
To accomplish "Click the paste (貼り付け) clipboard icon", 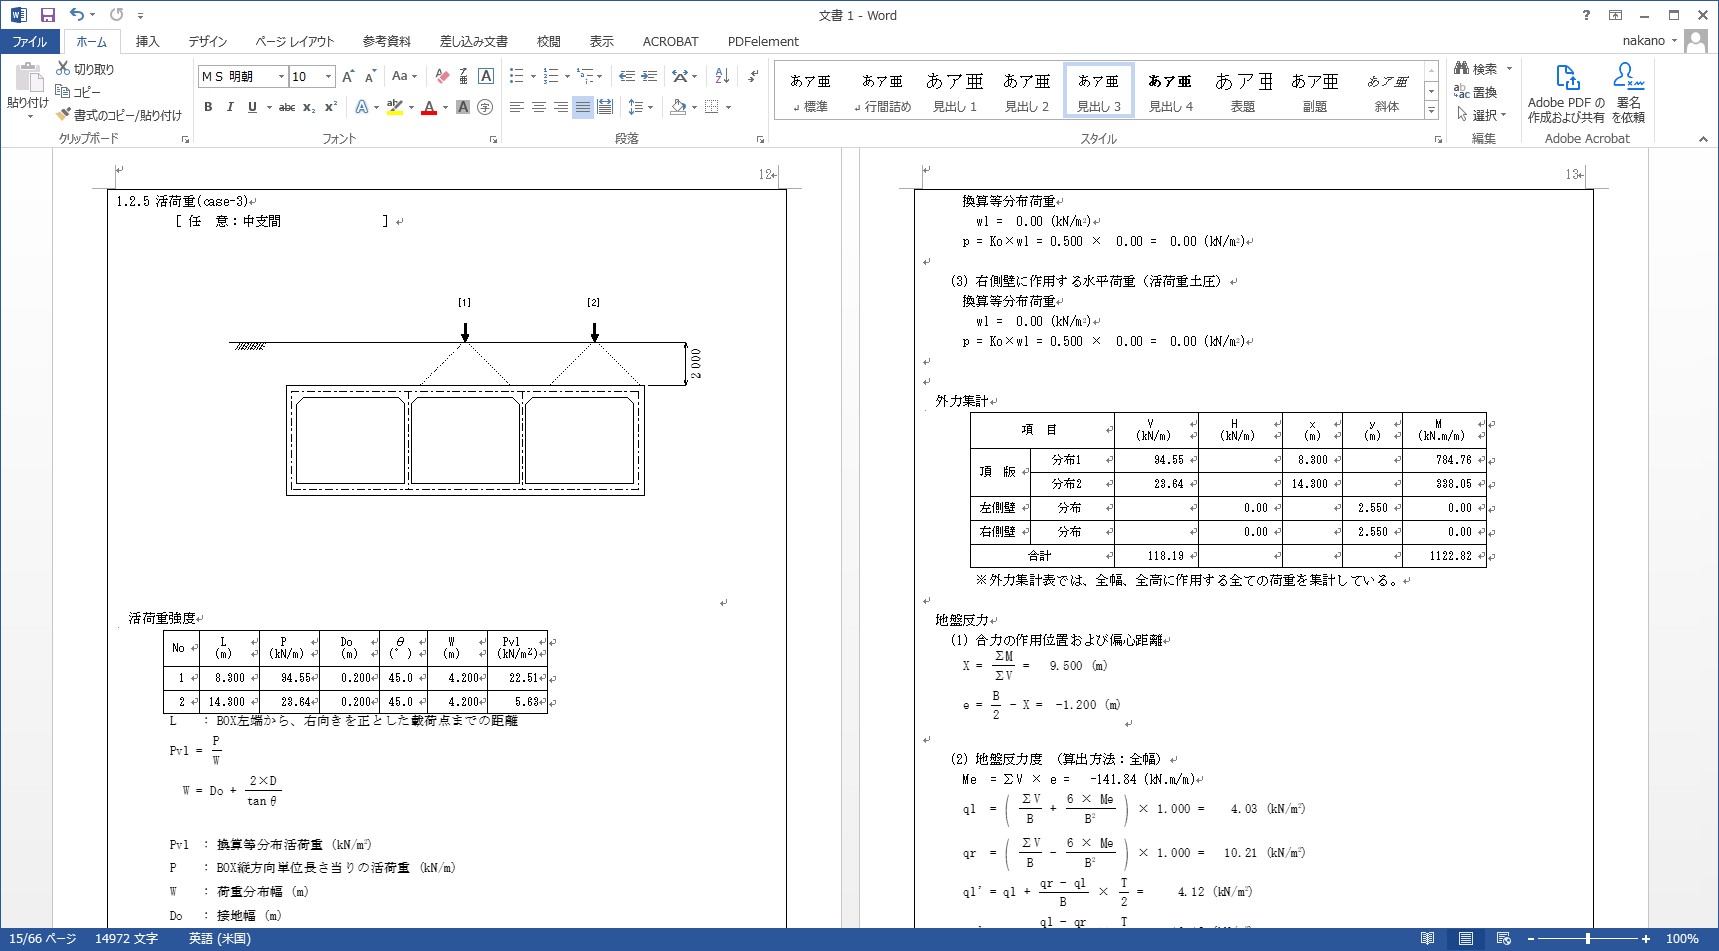I will [x=28, y=79].
